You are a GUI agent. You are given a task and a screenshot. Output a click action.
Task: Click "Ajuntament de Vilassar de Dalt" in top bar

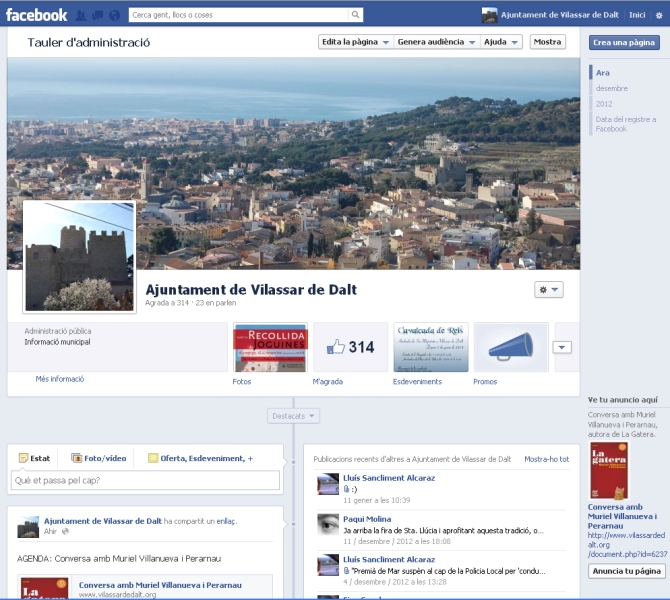click(560, 15)
